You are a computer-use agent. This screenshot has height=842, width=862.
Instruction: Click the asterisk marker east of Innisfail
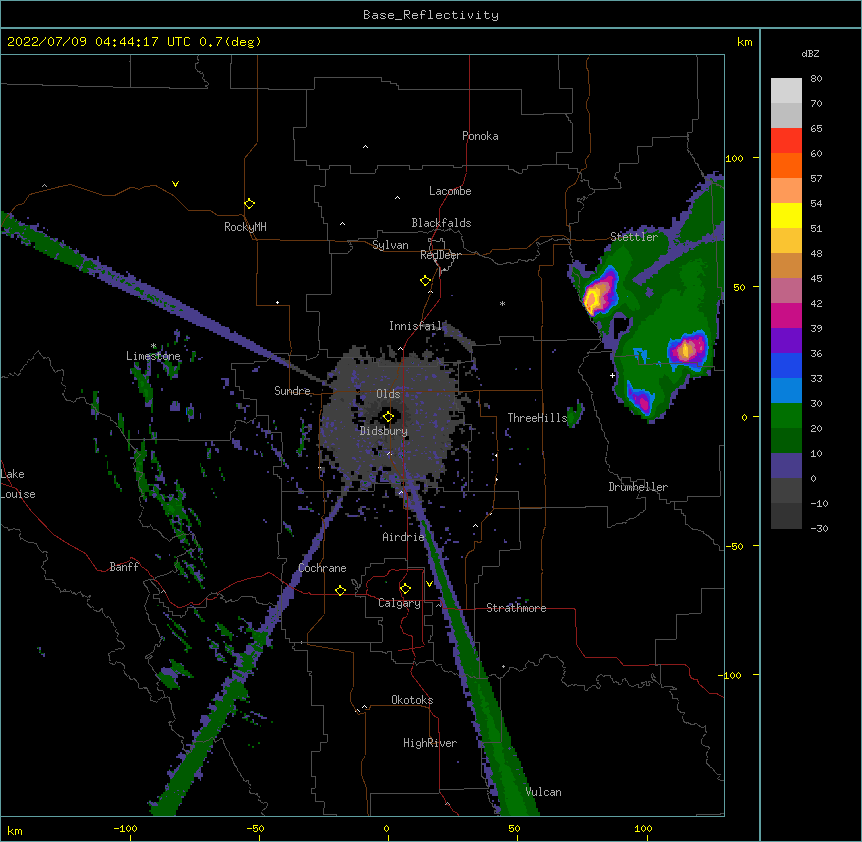tap(502, 303)
